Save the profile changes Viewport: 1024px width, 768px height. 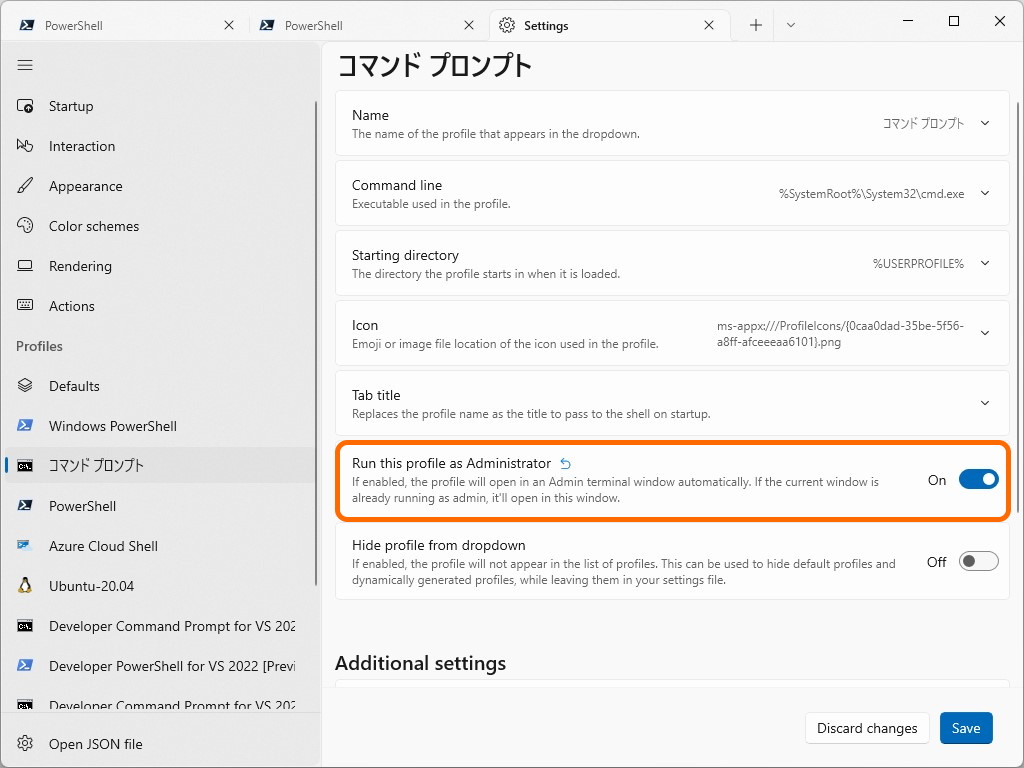(965, 728)
